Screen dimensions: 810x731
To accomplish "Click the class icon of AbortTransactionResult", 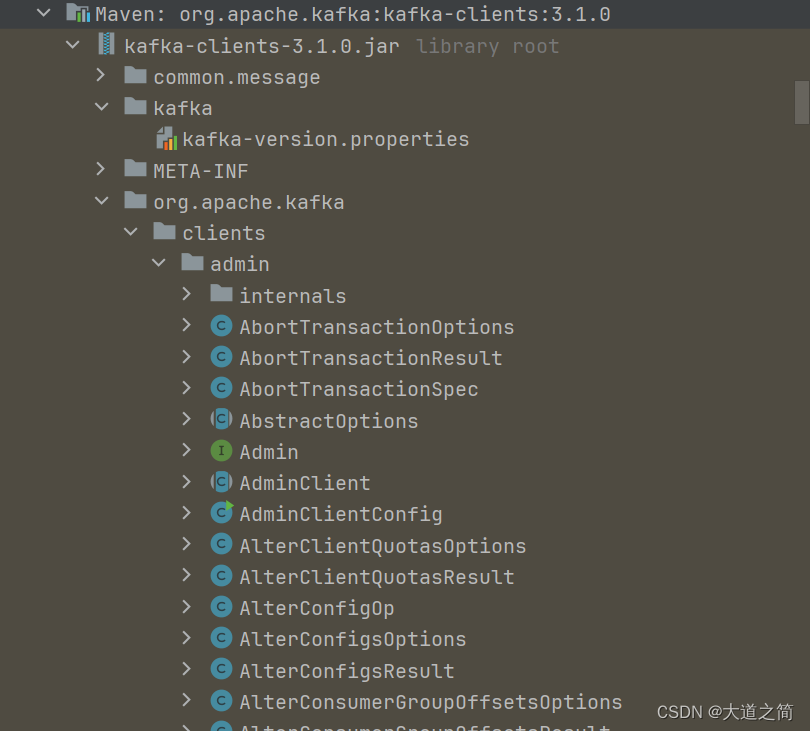I will pos(221,357).
